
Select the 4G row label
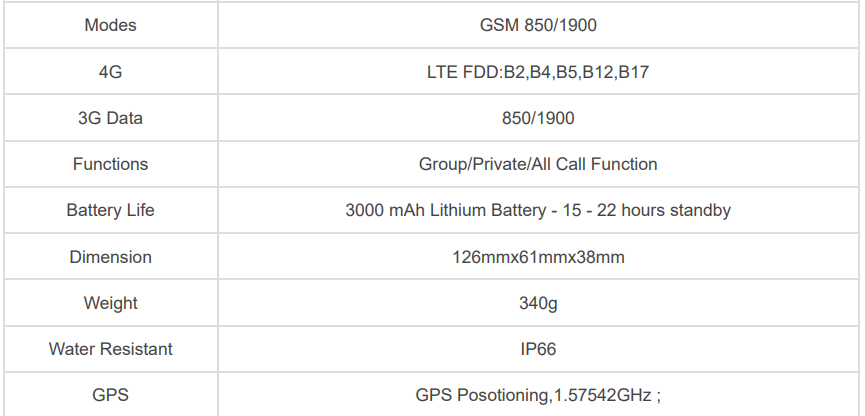click(110, 72)
